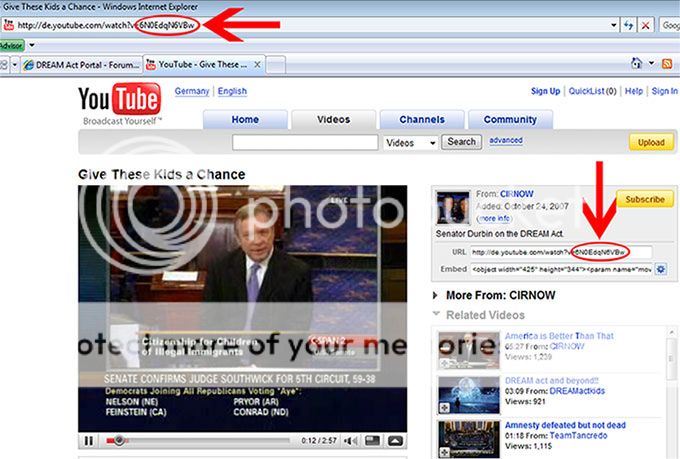Open the Advisor toolbar dropdown arrow
Viewport: 680px width, 459px height.
[32, 45]
